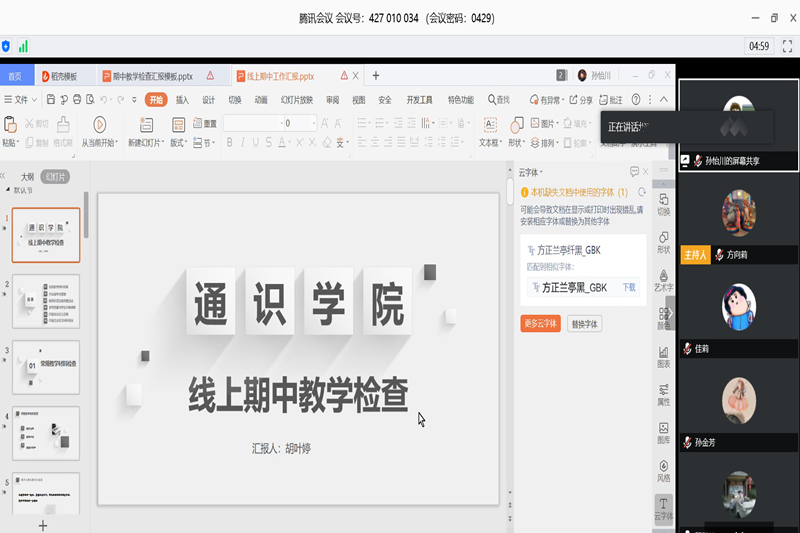Click the 从当前开始 slideshow play icon
The width and height of the screenshot is (800, 533).
pyautogui.click(x=99, y=124)
